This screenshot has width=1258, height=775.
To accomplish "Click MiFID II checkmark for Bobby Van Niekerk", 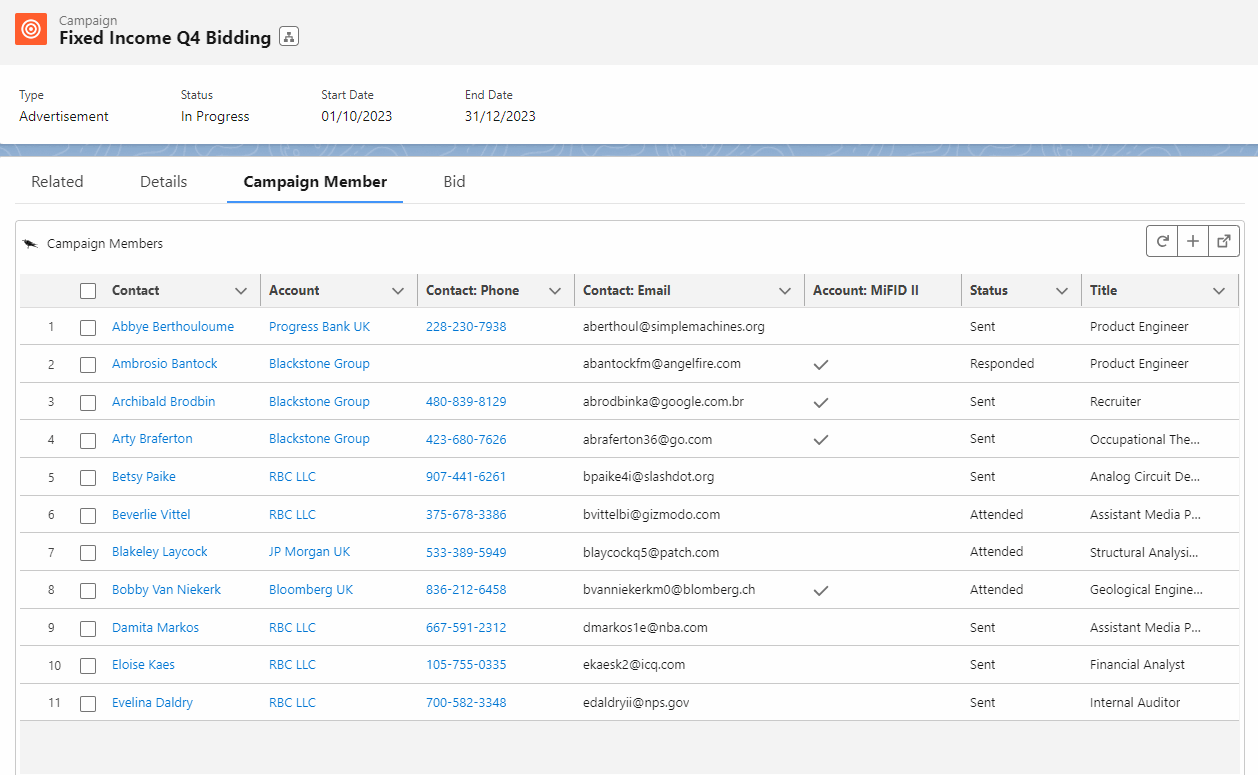I will tap(821, 590).
